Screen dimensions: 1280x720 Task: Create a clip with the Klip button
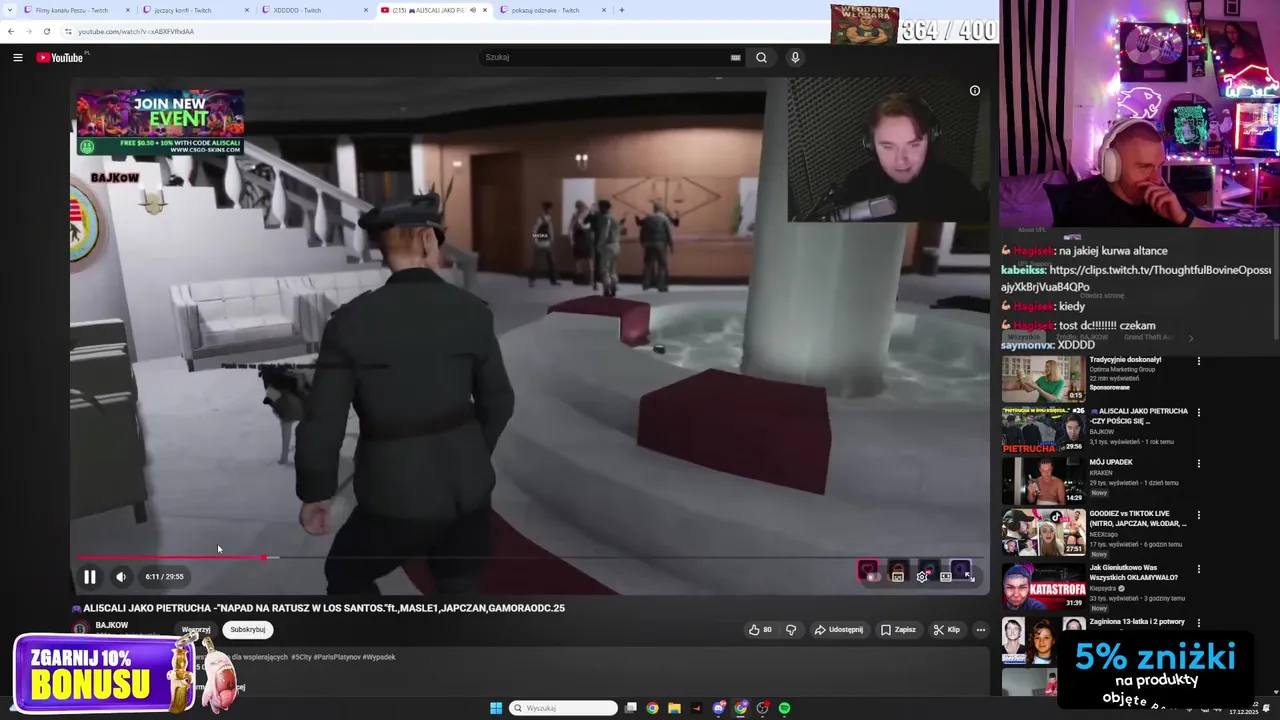coord(946,630)
